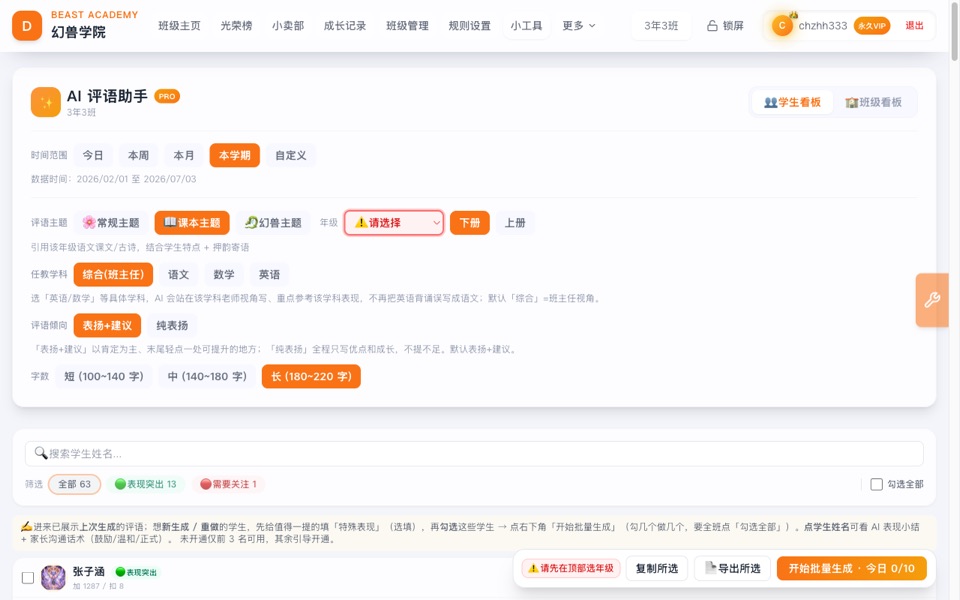The image size is (960, 600).
Task: Go to 班级主页 in top navigation
Action: pos(179,26)
